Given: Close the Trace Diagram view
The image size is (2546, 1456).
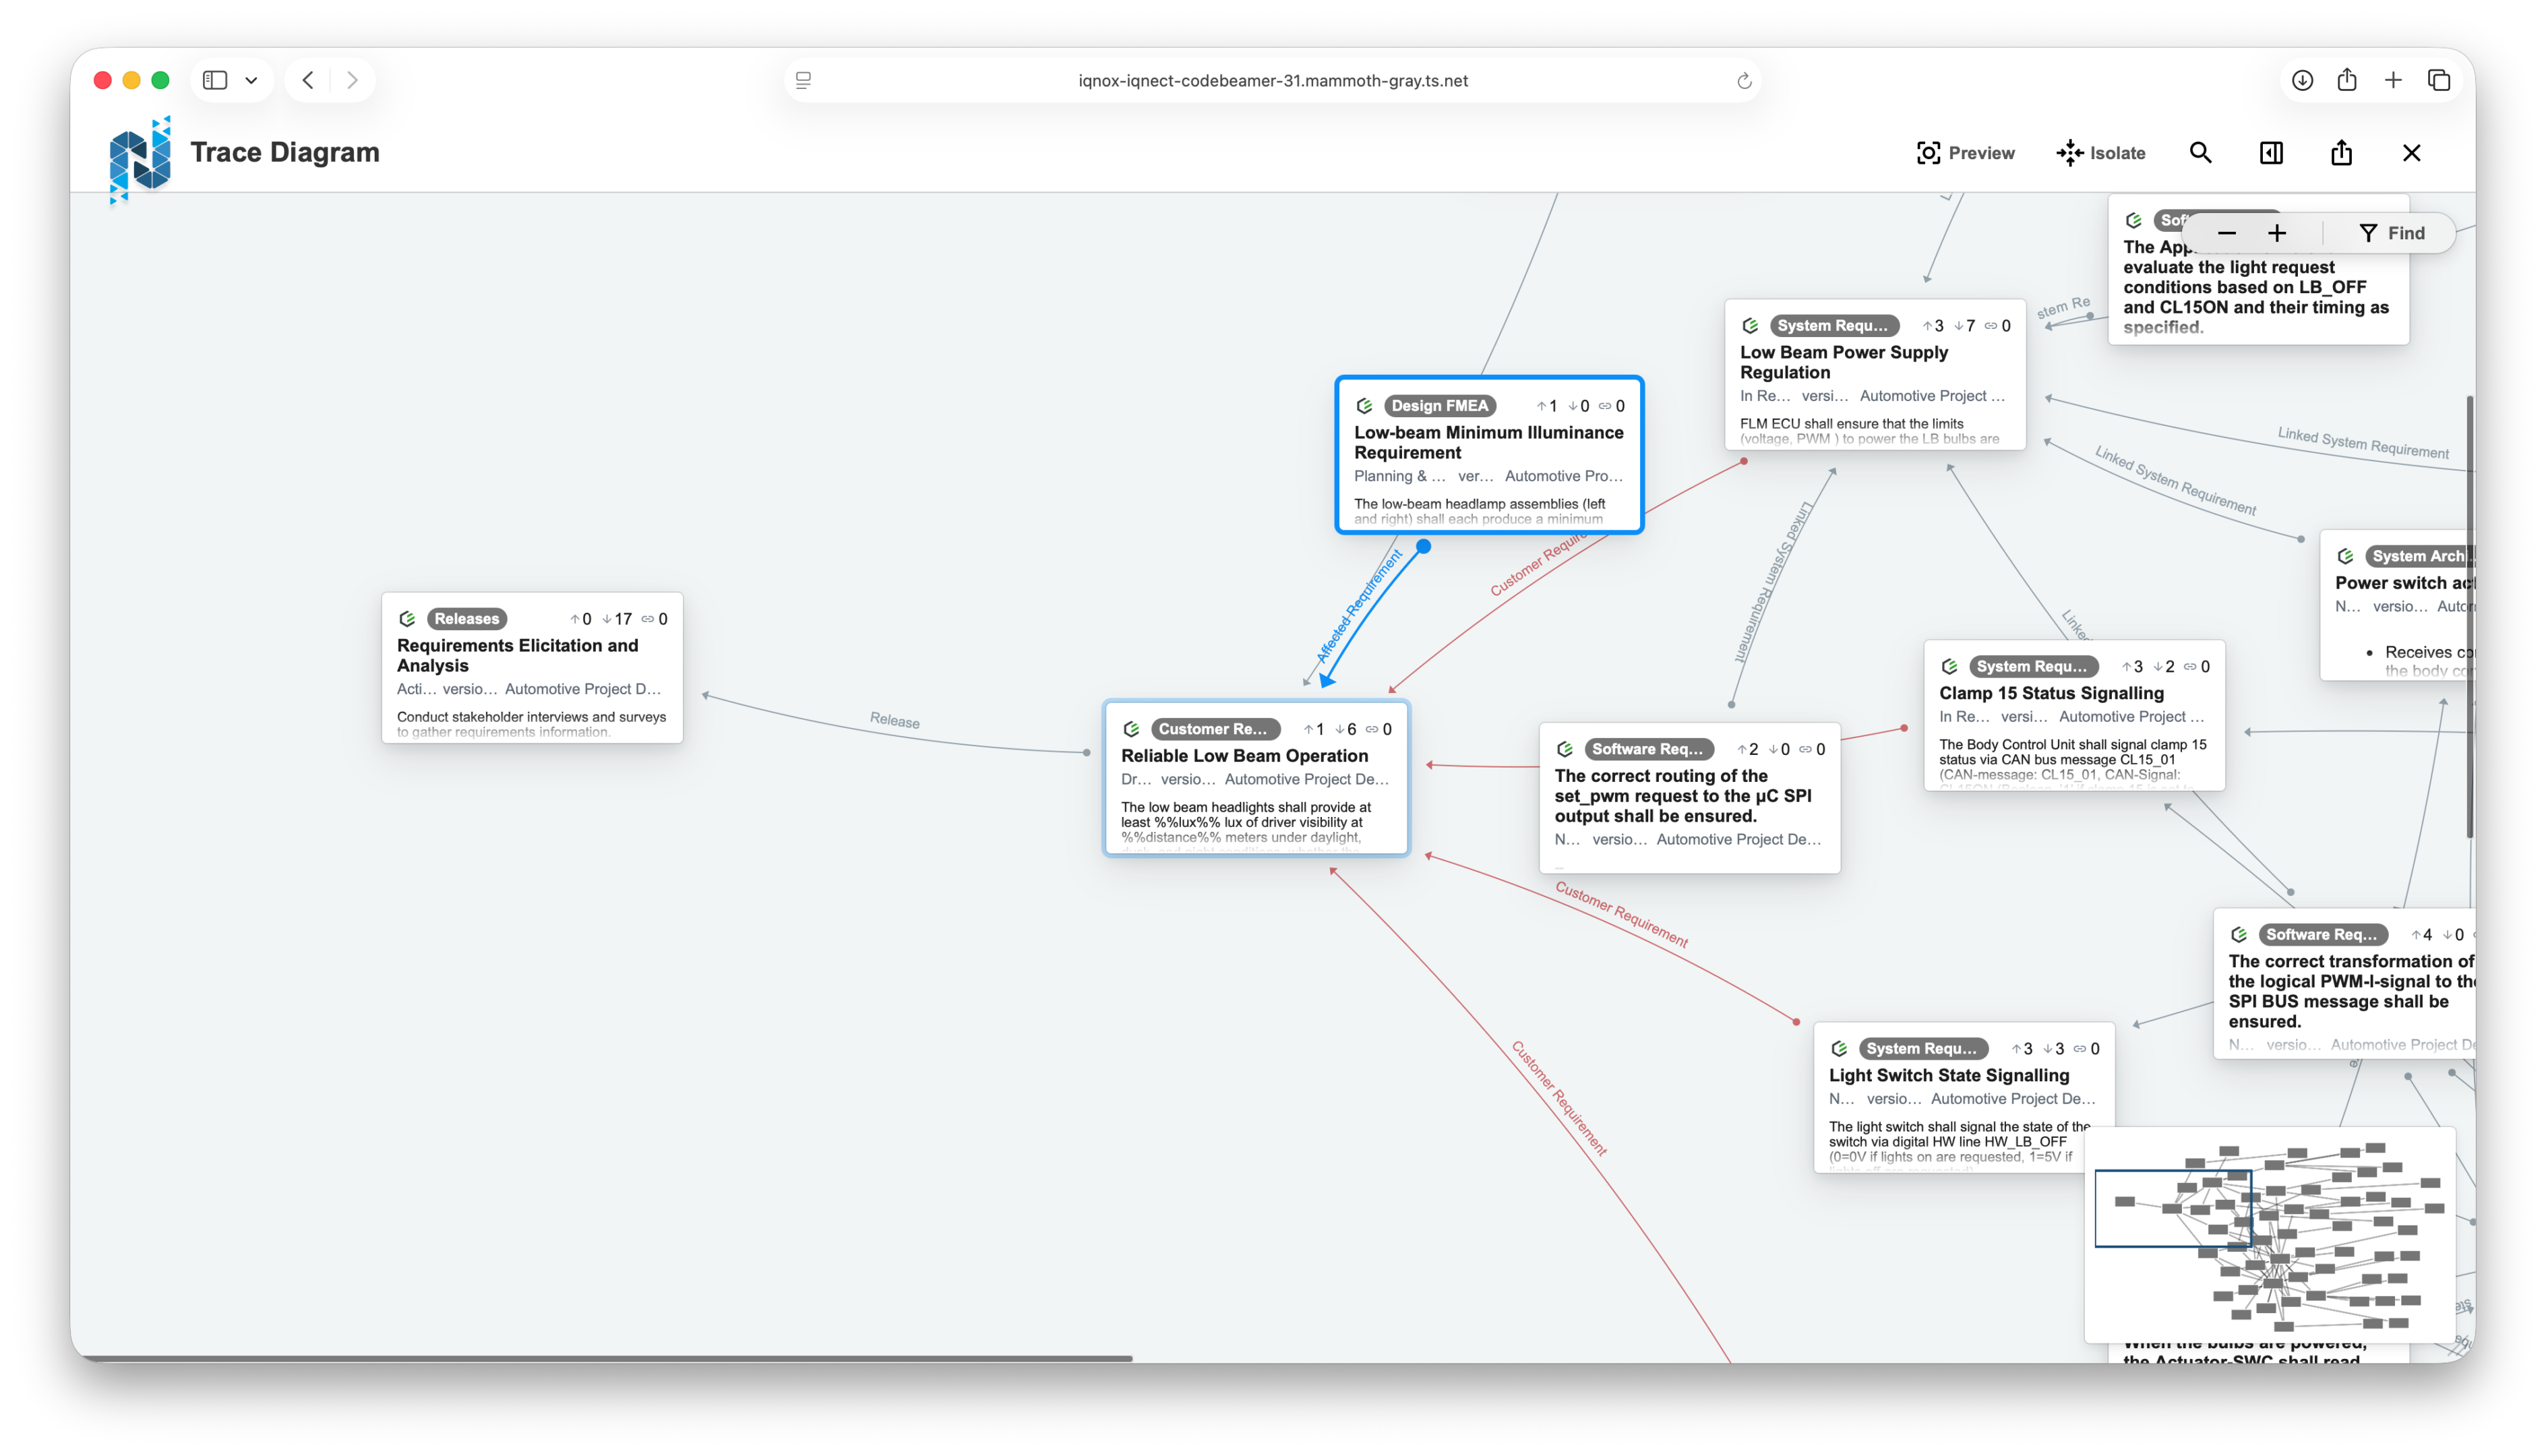Looking at the screenshot, I should pos(2411,153).
